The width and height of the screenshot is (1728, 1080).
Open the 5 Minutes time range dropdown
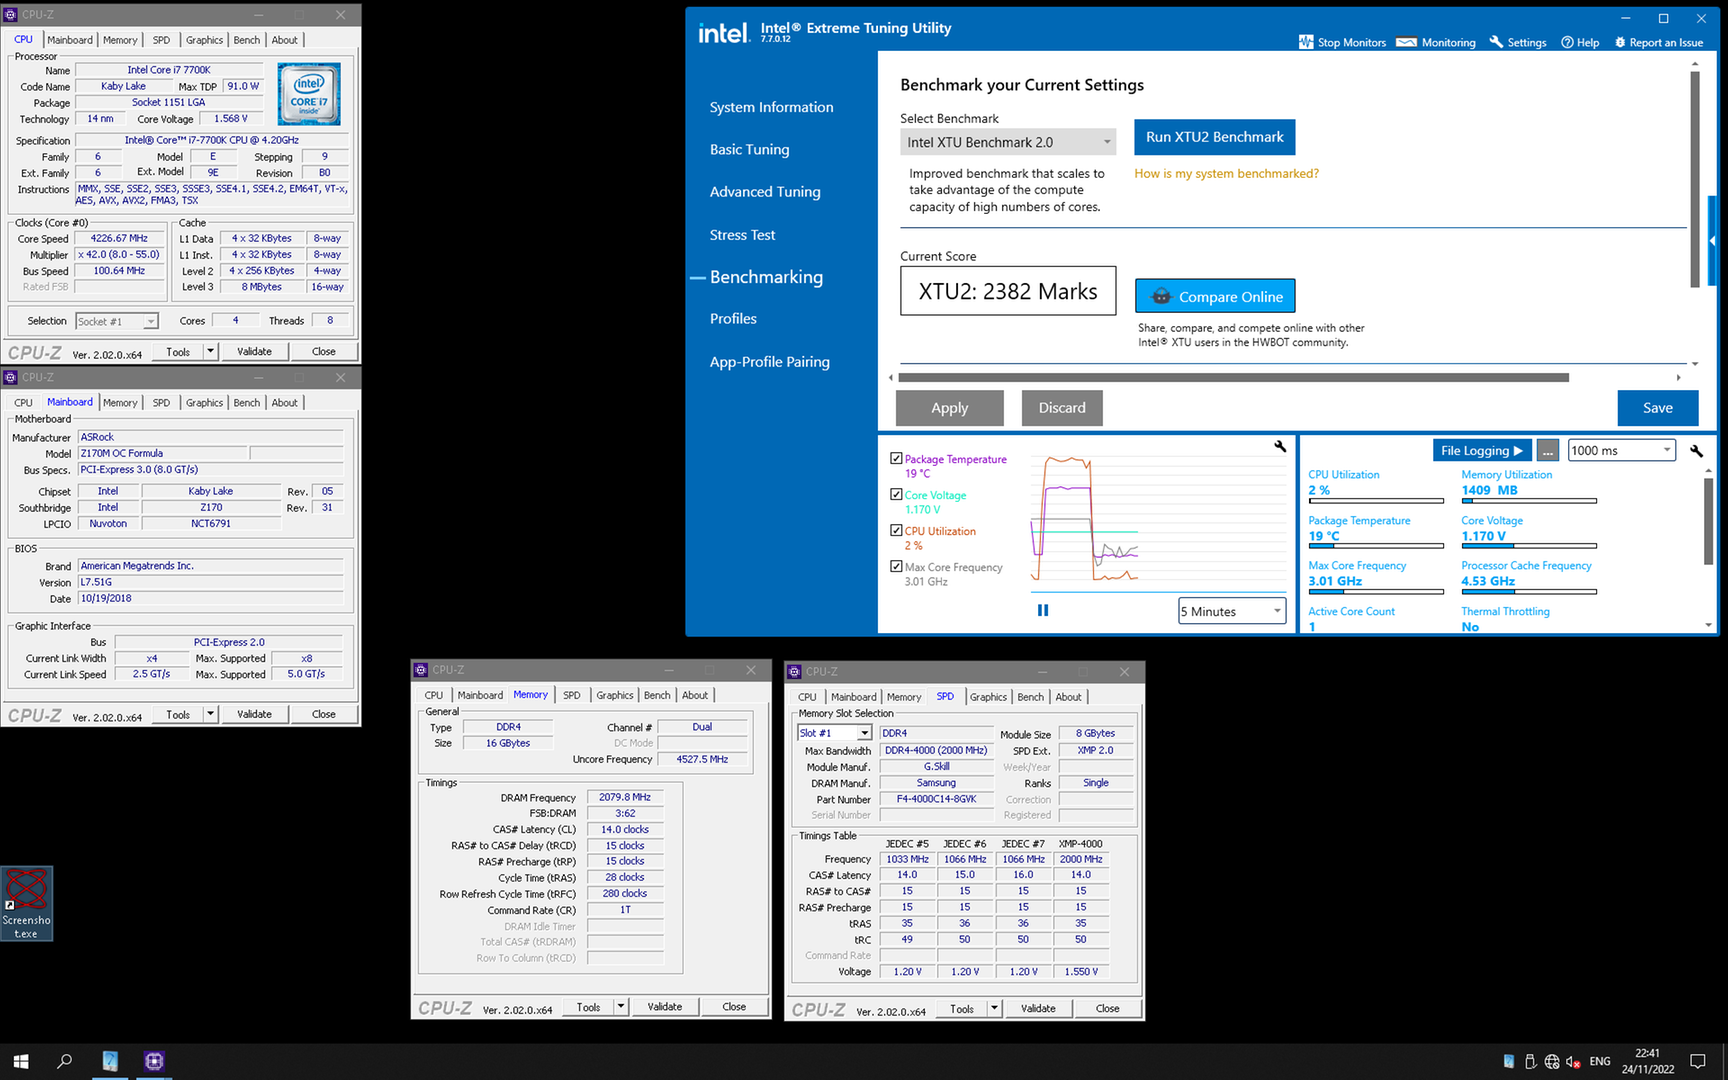click(x=1232, y=611)
